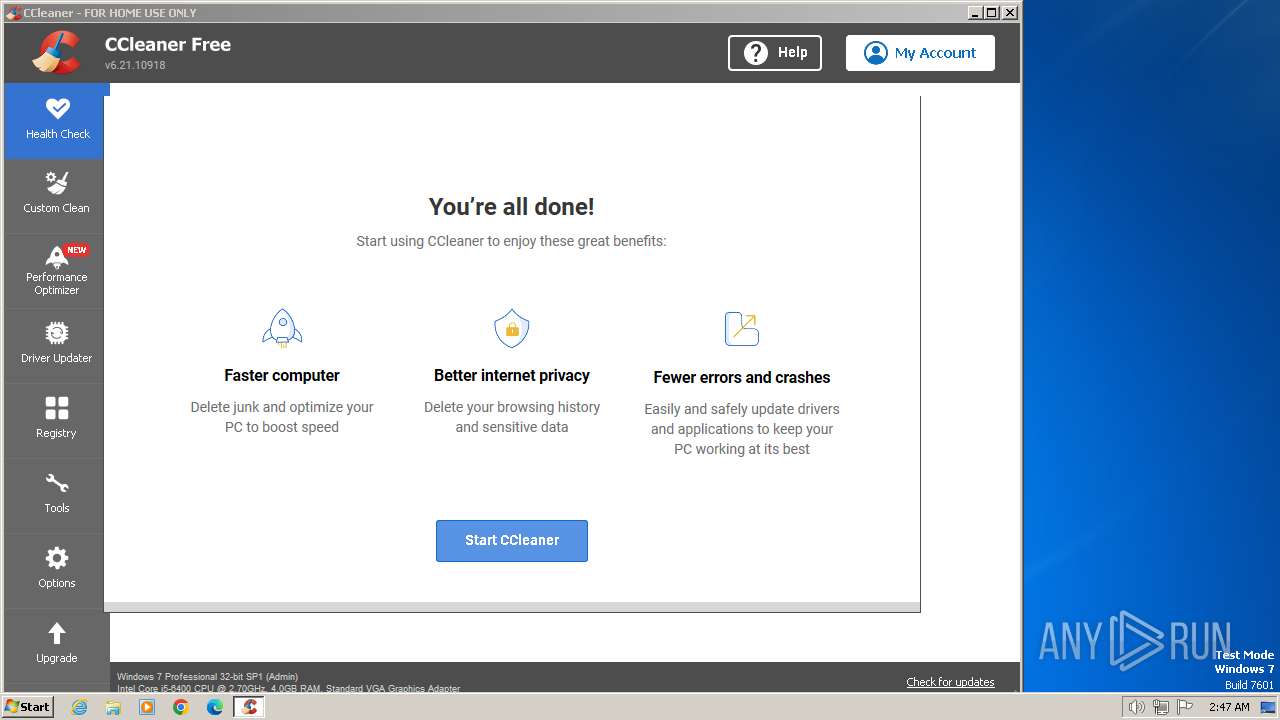Click the volume speaker tray icon
Image resolution: width=1280 pixels, height=720 pixels.
(x=1136, y=707)
